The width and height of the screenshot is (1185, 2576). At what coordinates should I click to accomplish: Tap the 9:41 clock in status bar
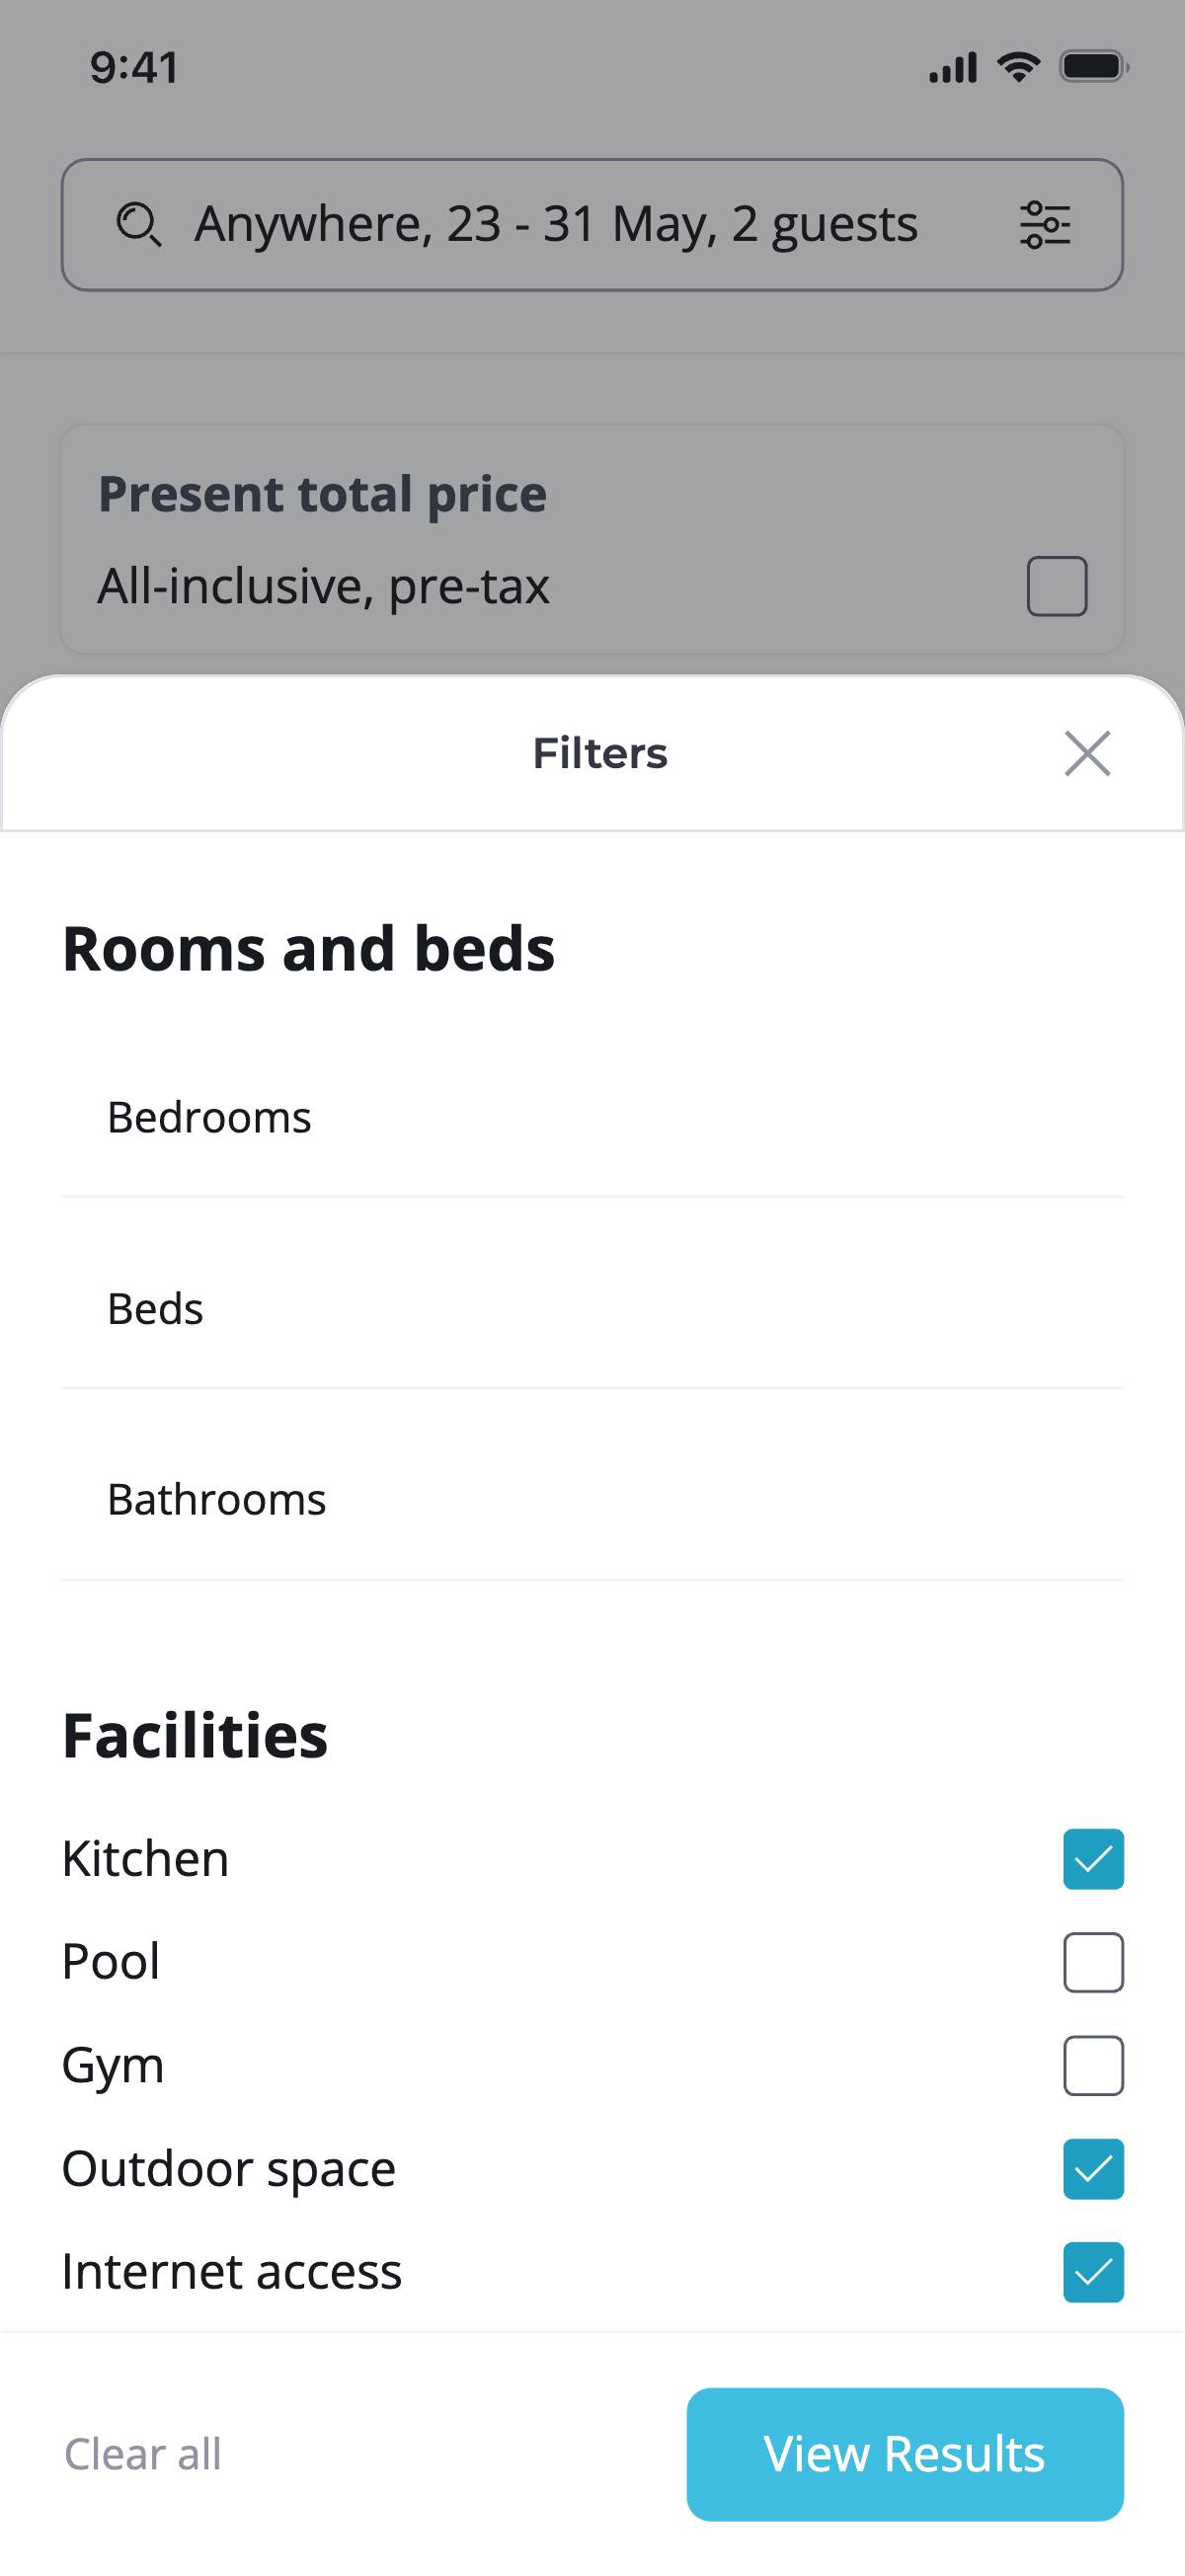[134, 67]
